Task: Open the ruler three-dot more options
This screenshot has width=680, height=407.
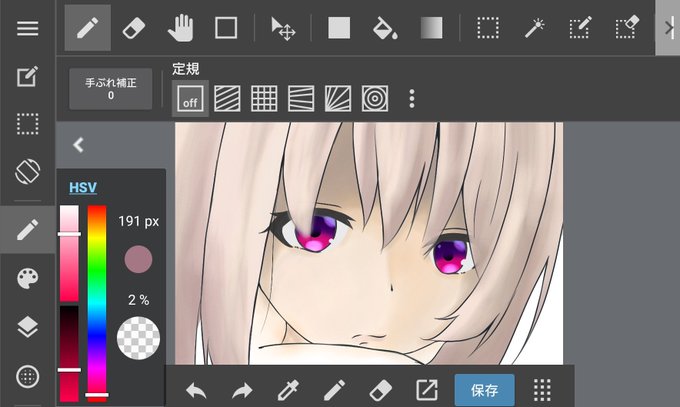Action: coord(412,99)
